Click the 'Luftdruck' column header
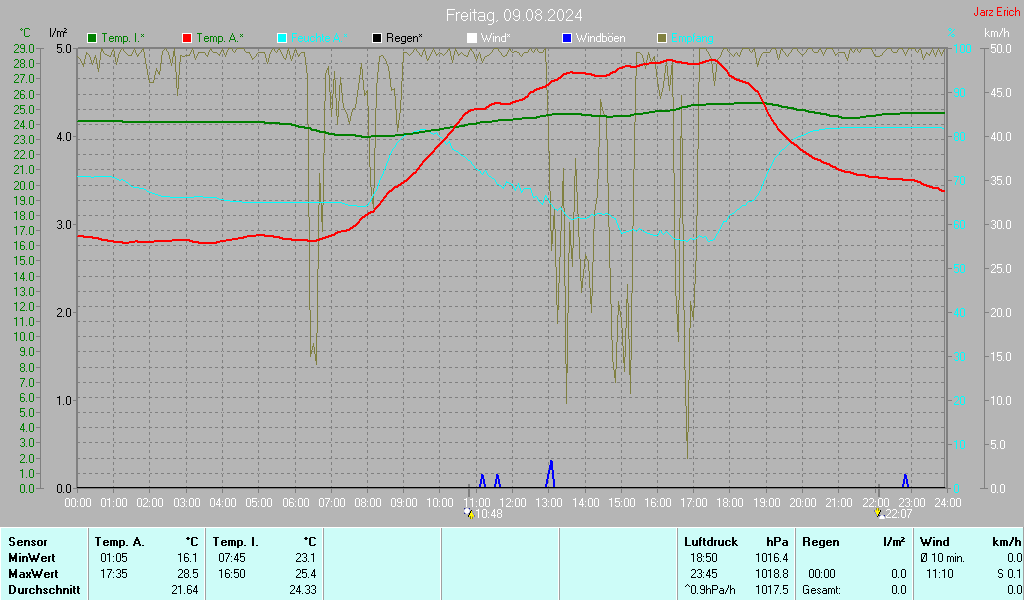1024x600 pixels. [x=711, y=542]
